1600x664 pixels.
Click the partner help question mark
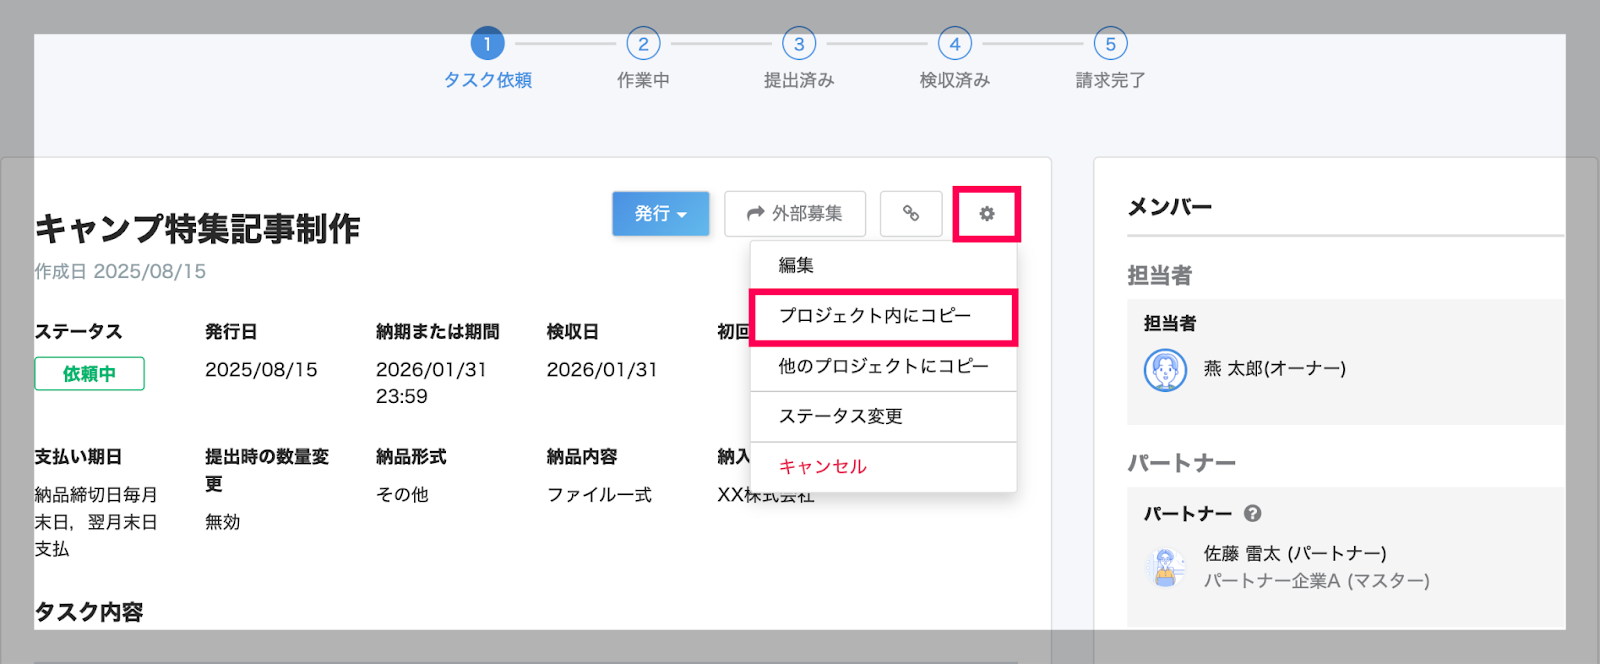click(1252, 513)
